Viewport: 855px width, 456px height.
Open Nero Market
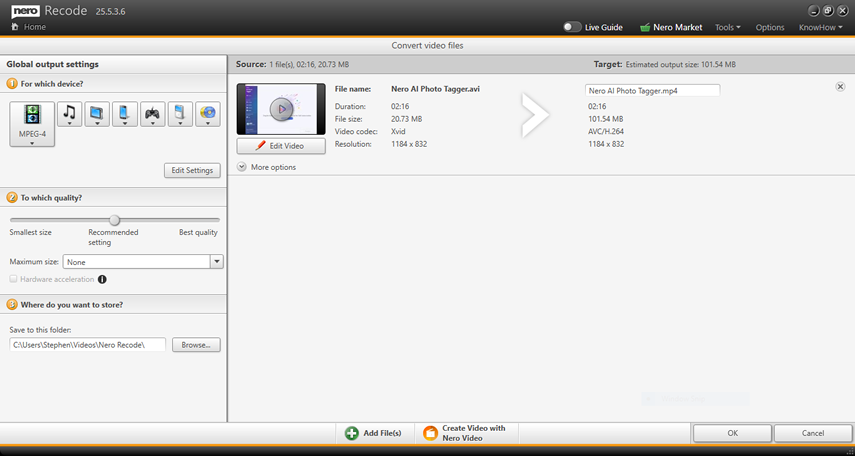pyautogui.click(x=671, y=27)
